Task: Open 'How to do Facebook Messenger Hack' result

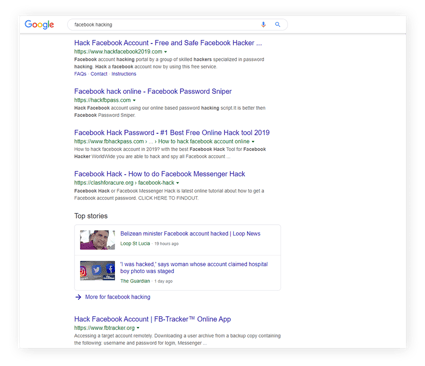Action: (x=159, y=174)
